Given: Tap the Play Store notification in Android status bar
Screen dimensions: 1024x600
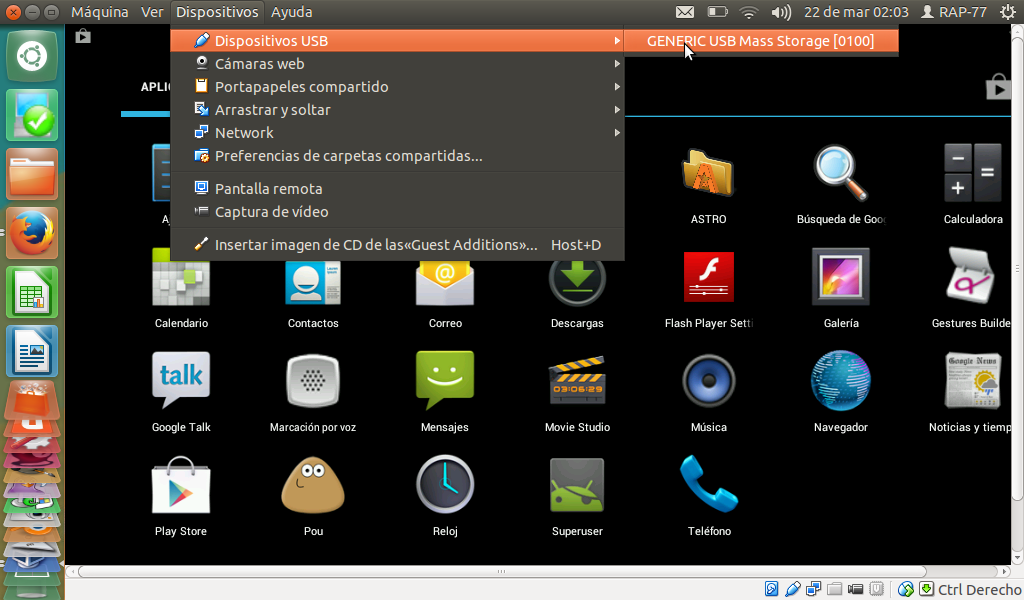Looking at the screenshot, I should coord(83,36).
